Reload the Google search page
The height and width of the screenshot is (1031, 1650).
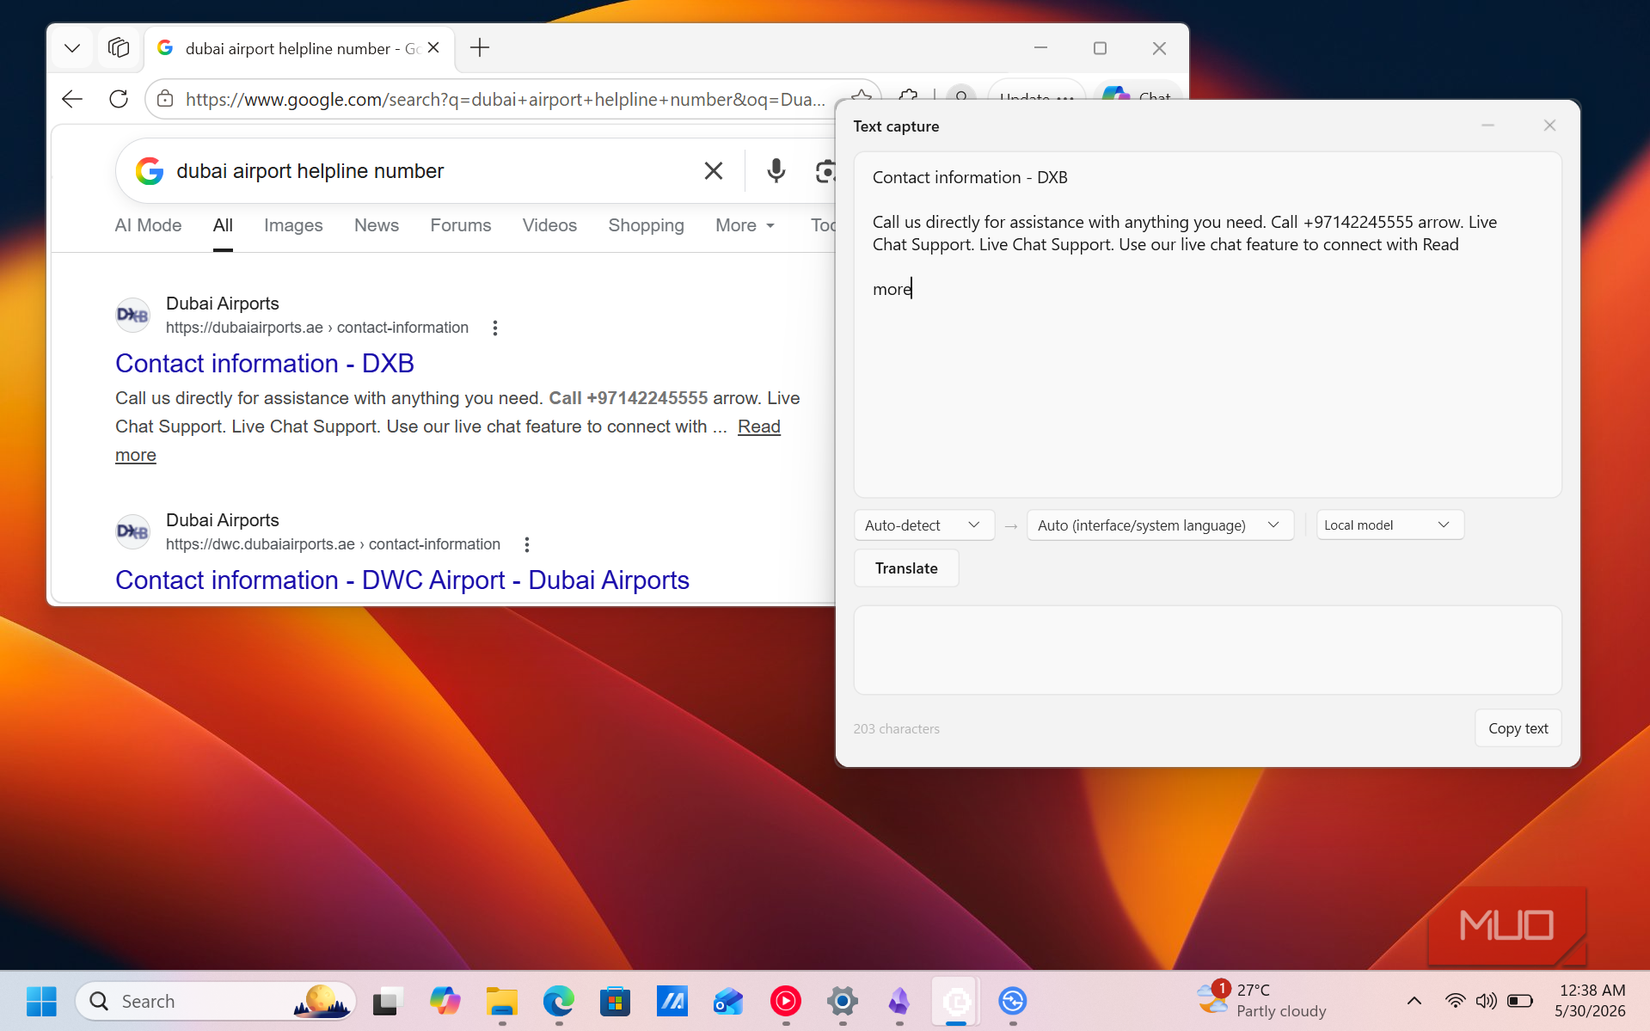click(118, 99)
